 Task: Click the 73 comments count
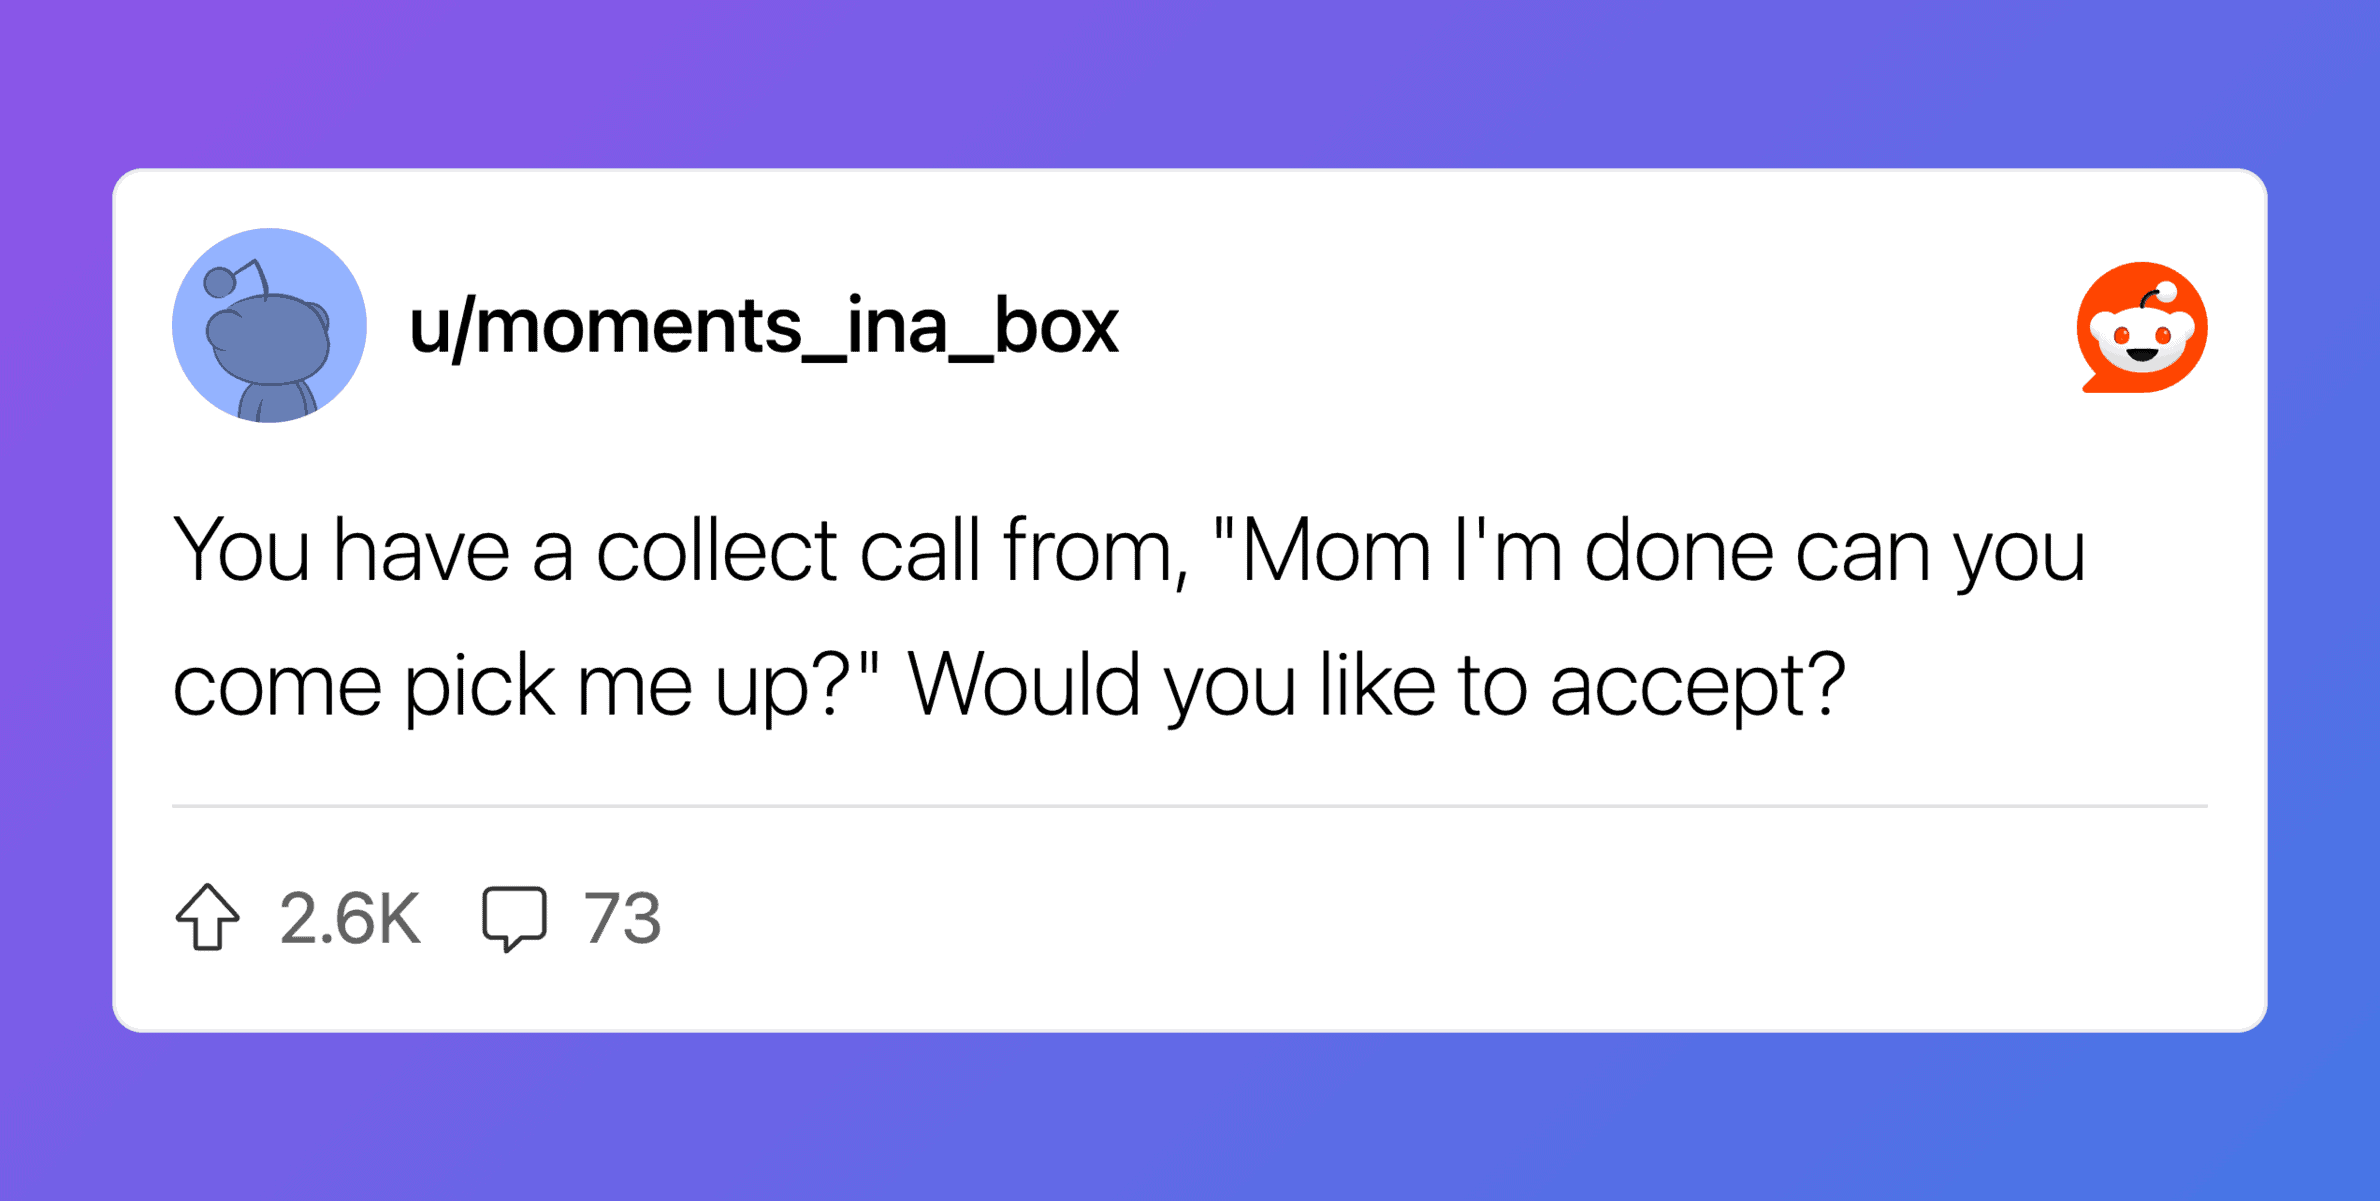[622, 918]
